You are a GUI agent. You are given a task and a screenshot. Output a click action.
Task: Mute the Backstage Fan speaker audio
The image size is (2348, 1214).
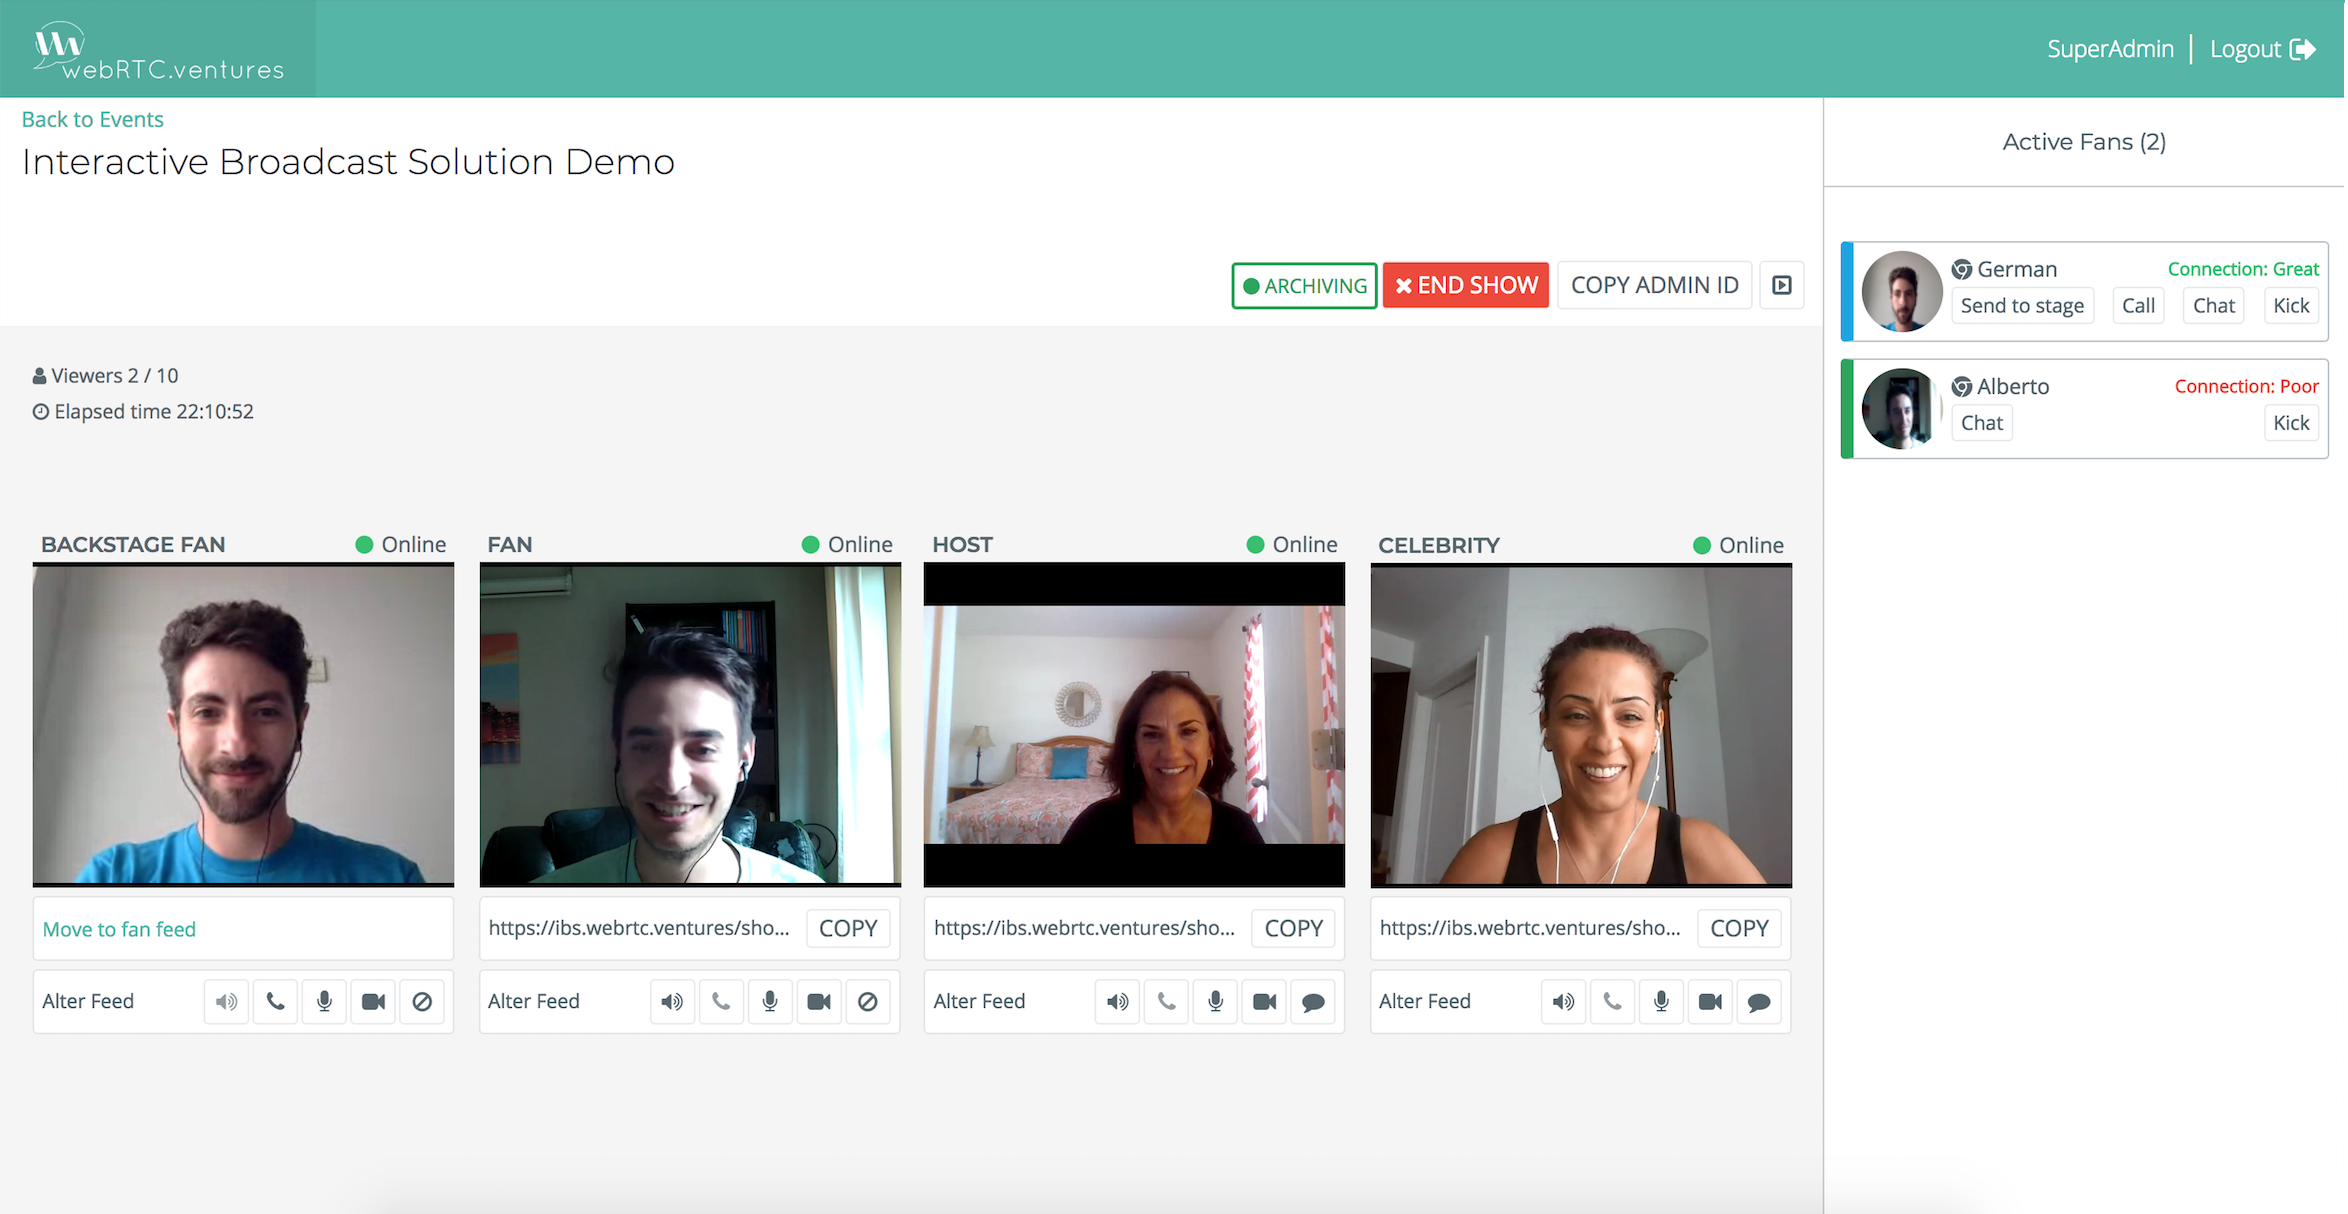point(227,1001)
